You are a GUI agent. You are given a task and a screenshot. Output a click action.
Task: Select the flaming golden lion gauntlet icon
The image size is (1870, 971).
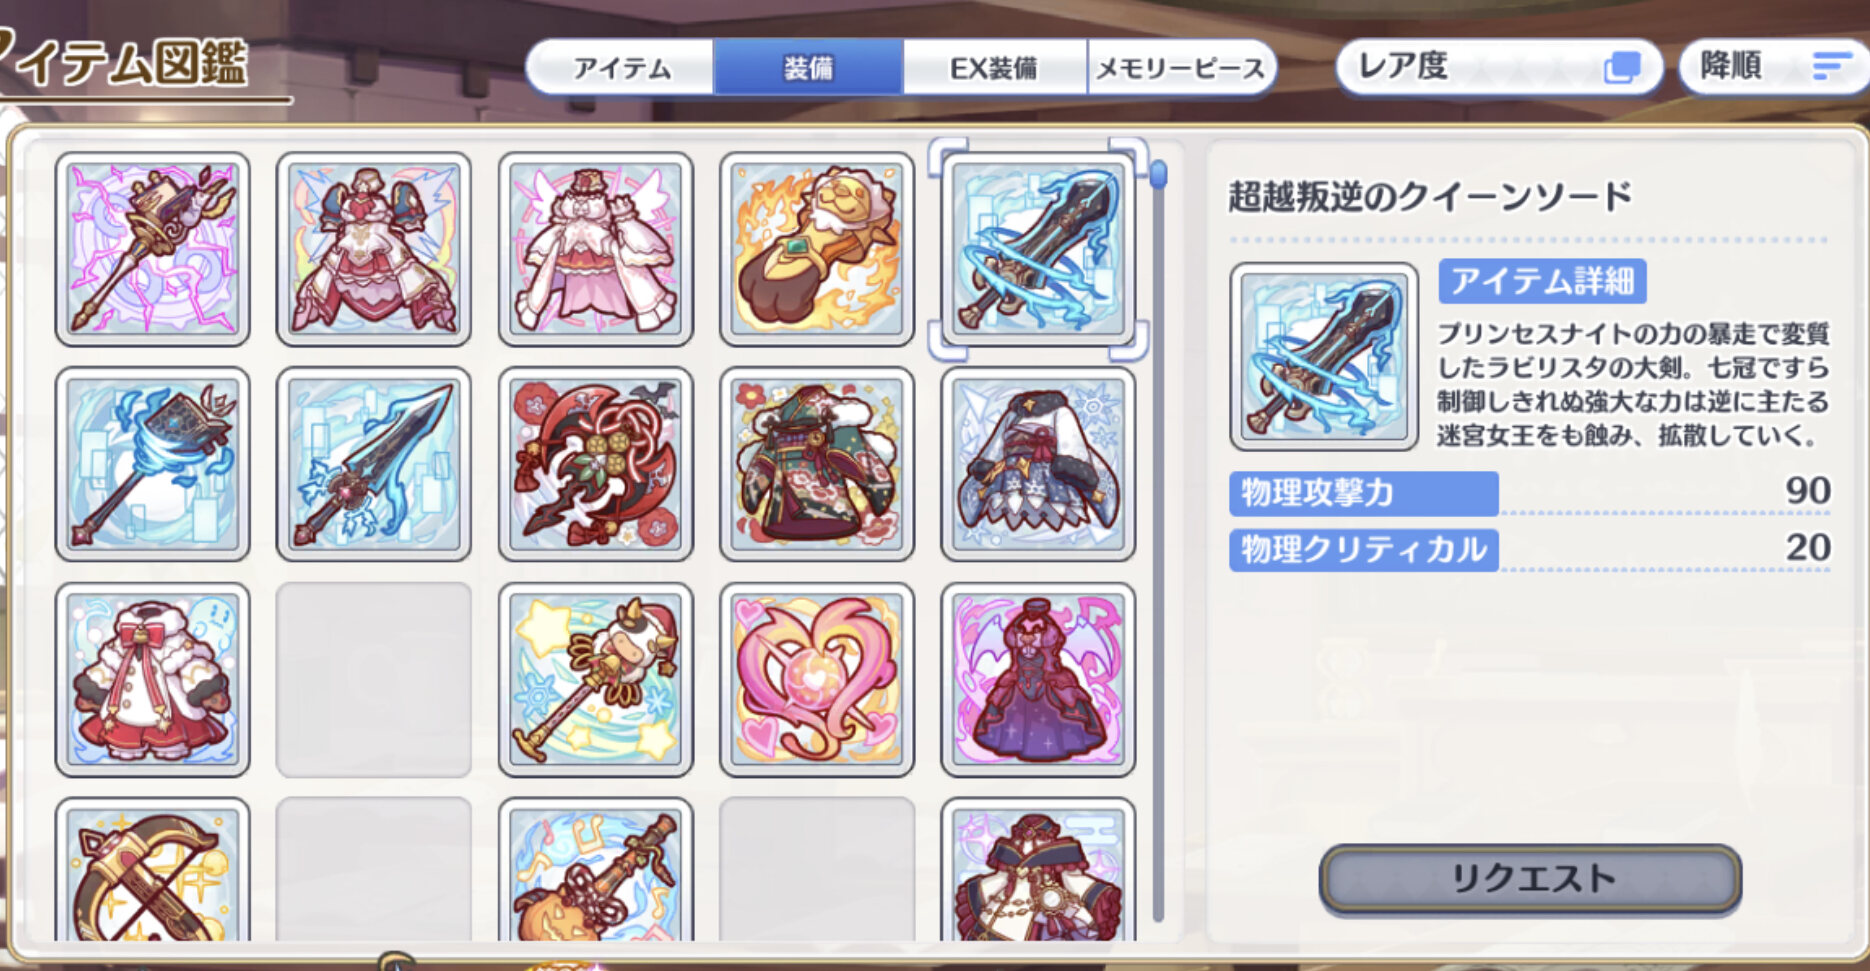pos(816,249)
